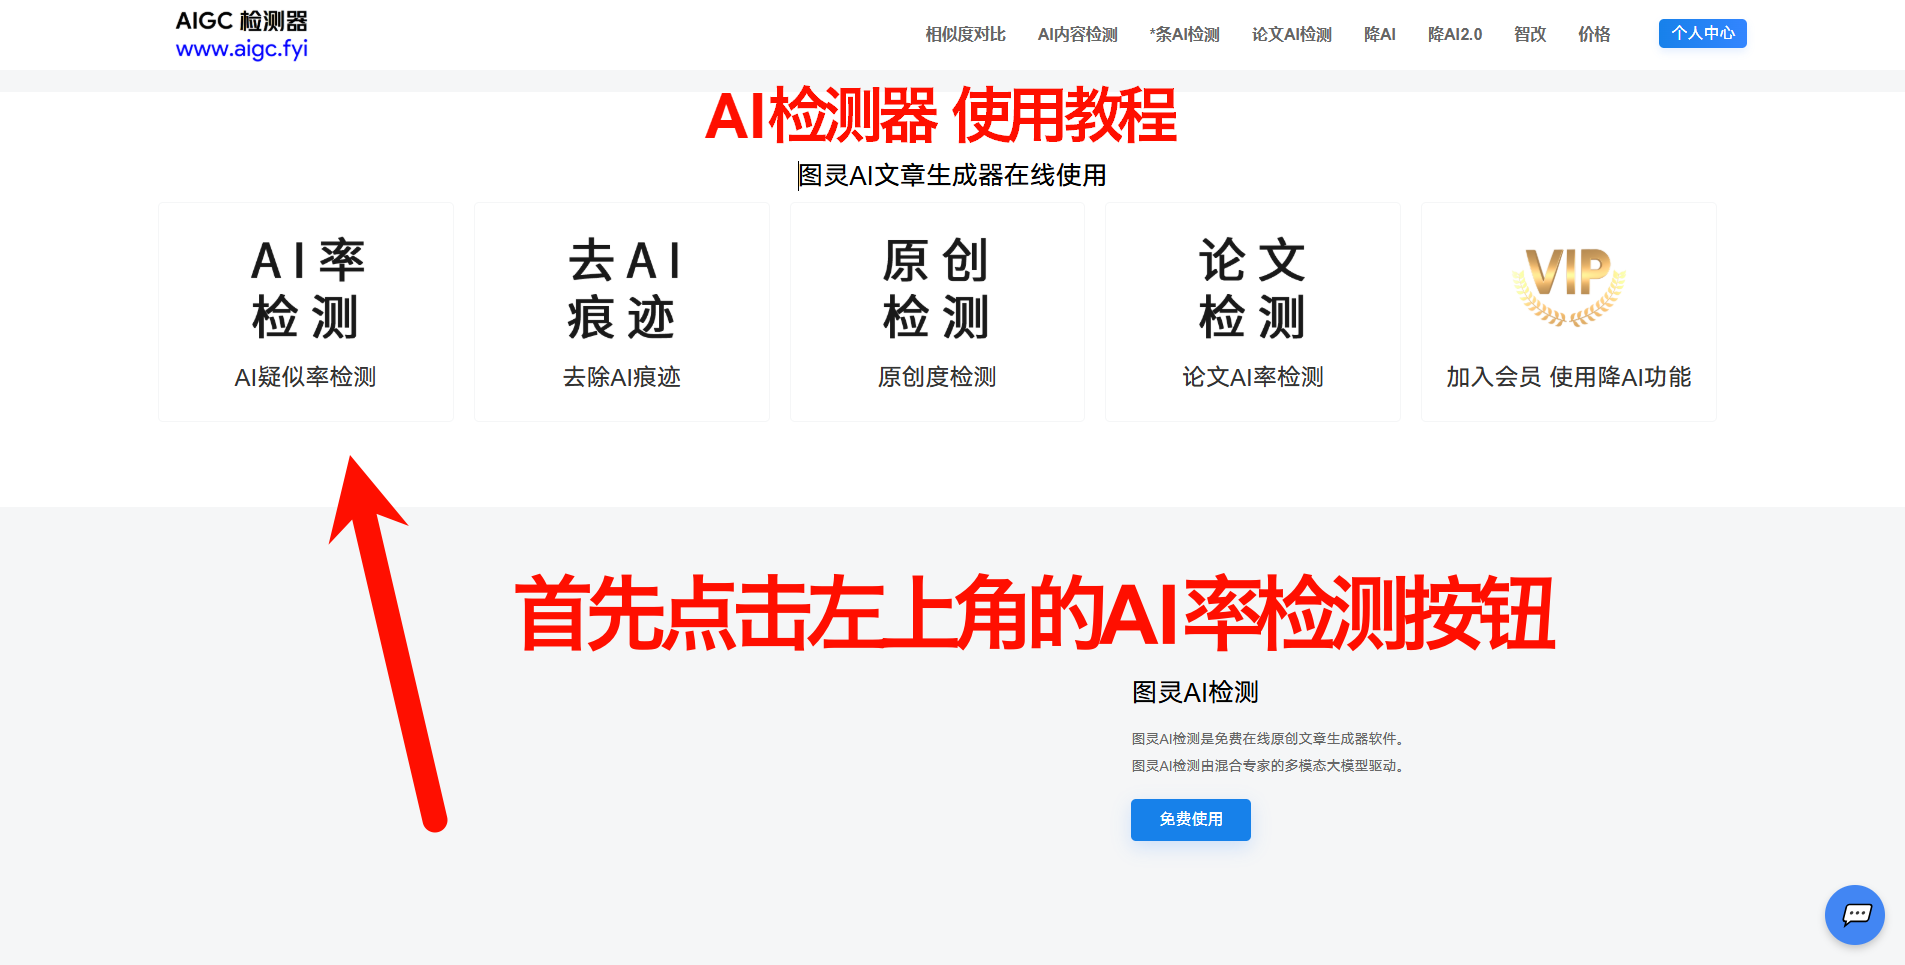Open the 论文检测 card
Viewport: 1905px width, 965px height.
tap(1252, 310)
